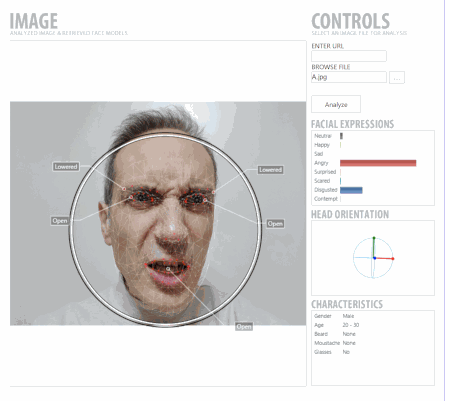Screen dimensions: 449x401
Task: Click the Enter URL input field
Action: click(x=349, y=56)
